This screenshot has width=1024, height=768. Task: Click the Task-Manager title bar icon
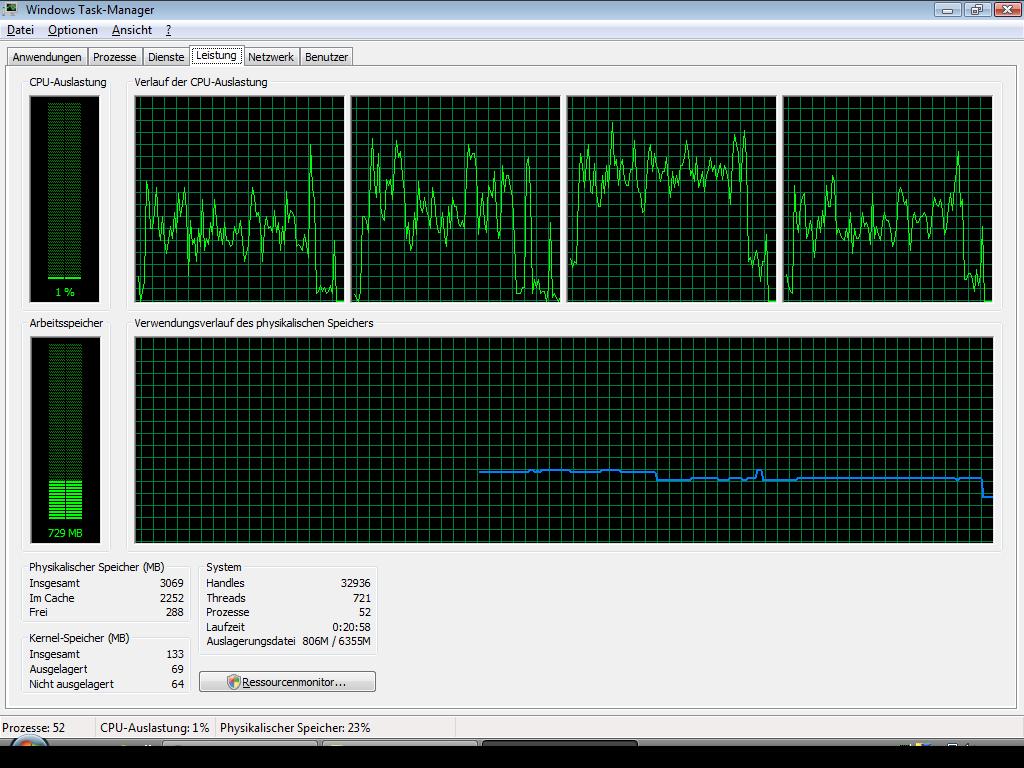(11, 10)
